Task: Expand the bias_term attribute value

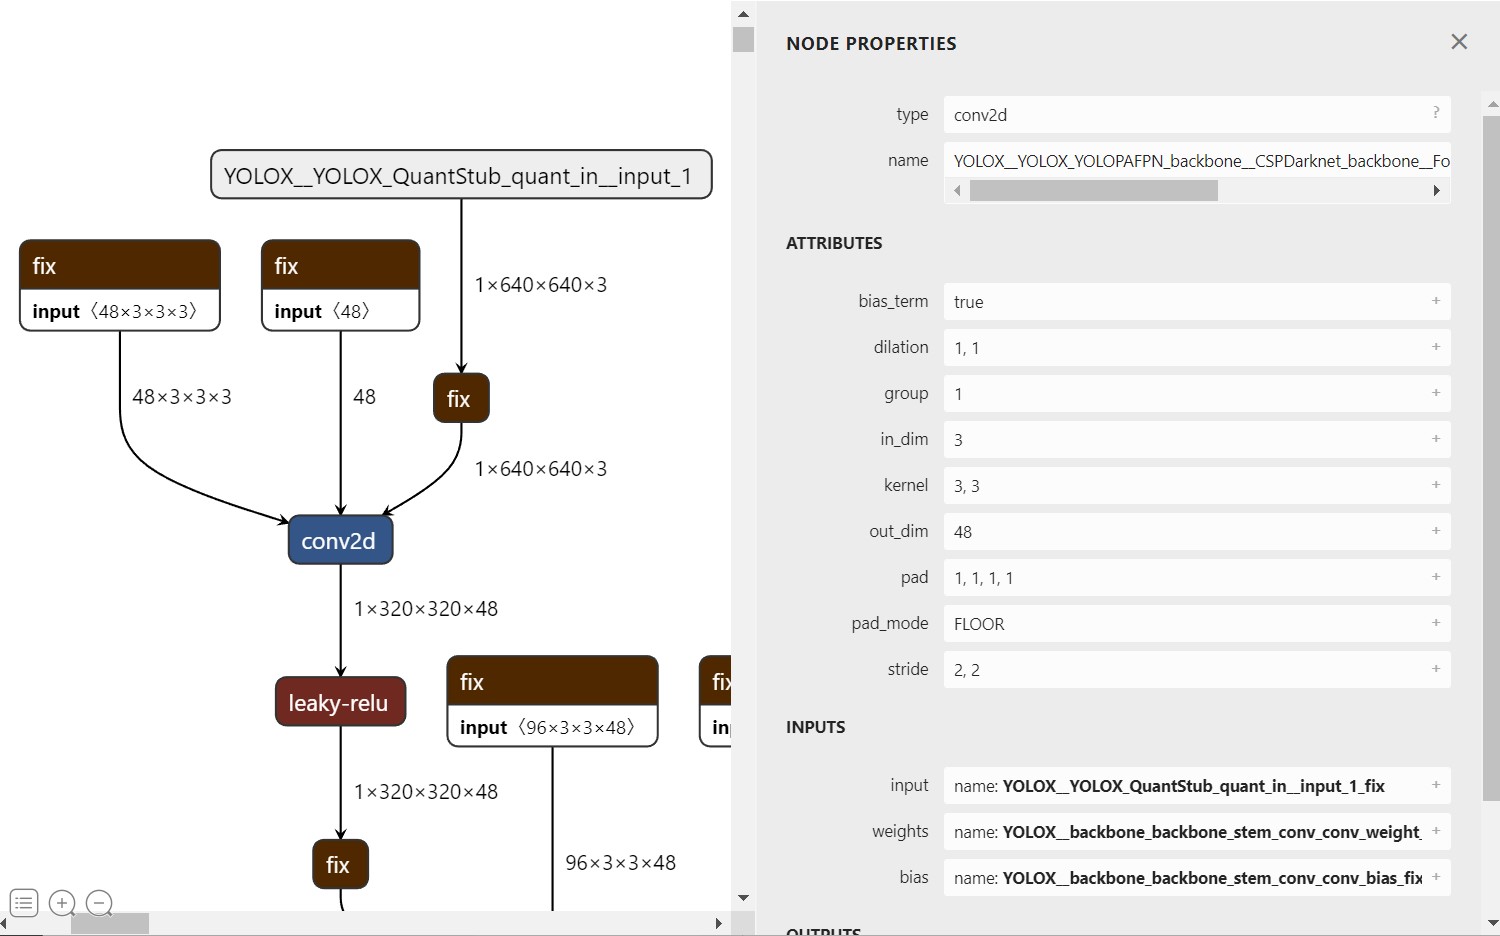Action: 1436,301
